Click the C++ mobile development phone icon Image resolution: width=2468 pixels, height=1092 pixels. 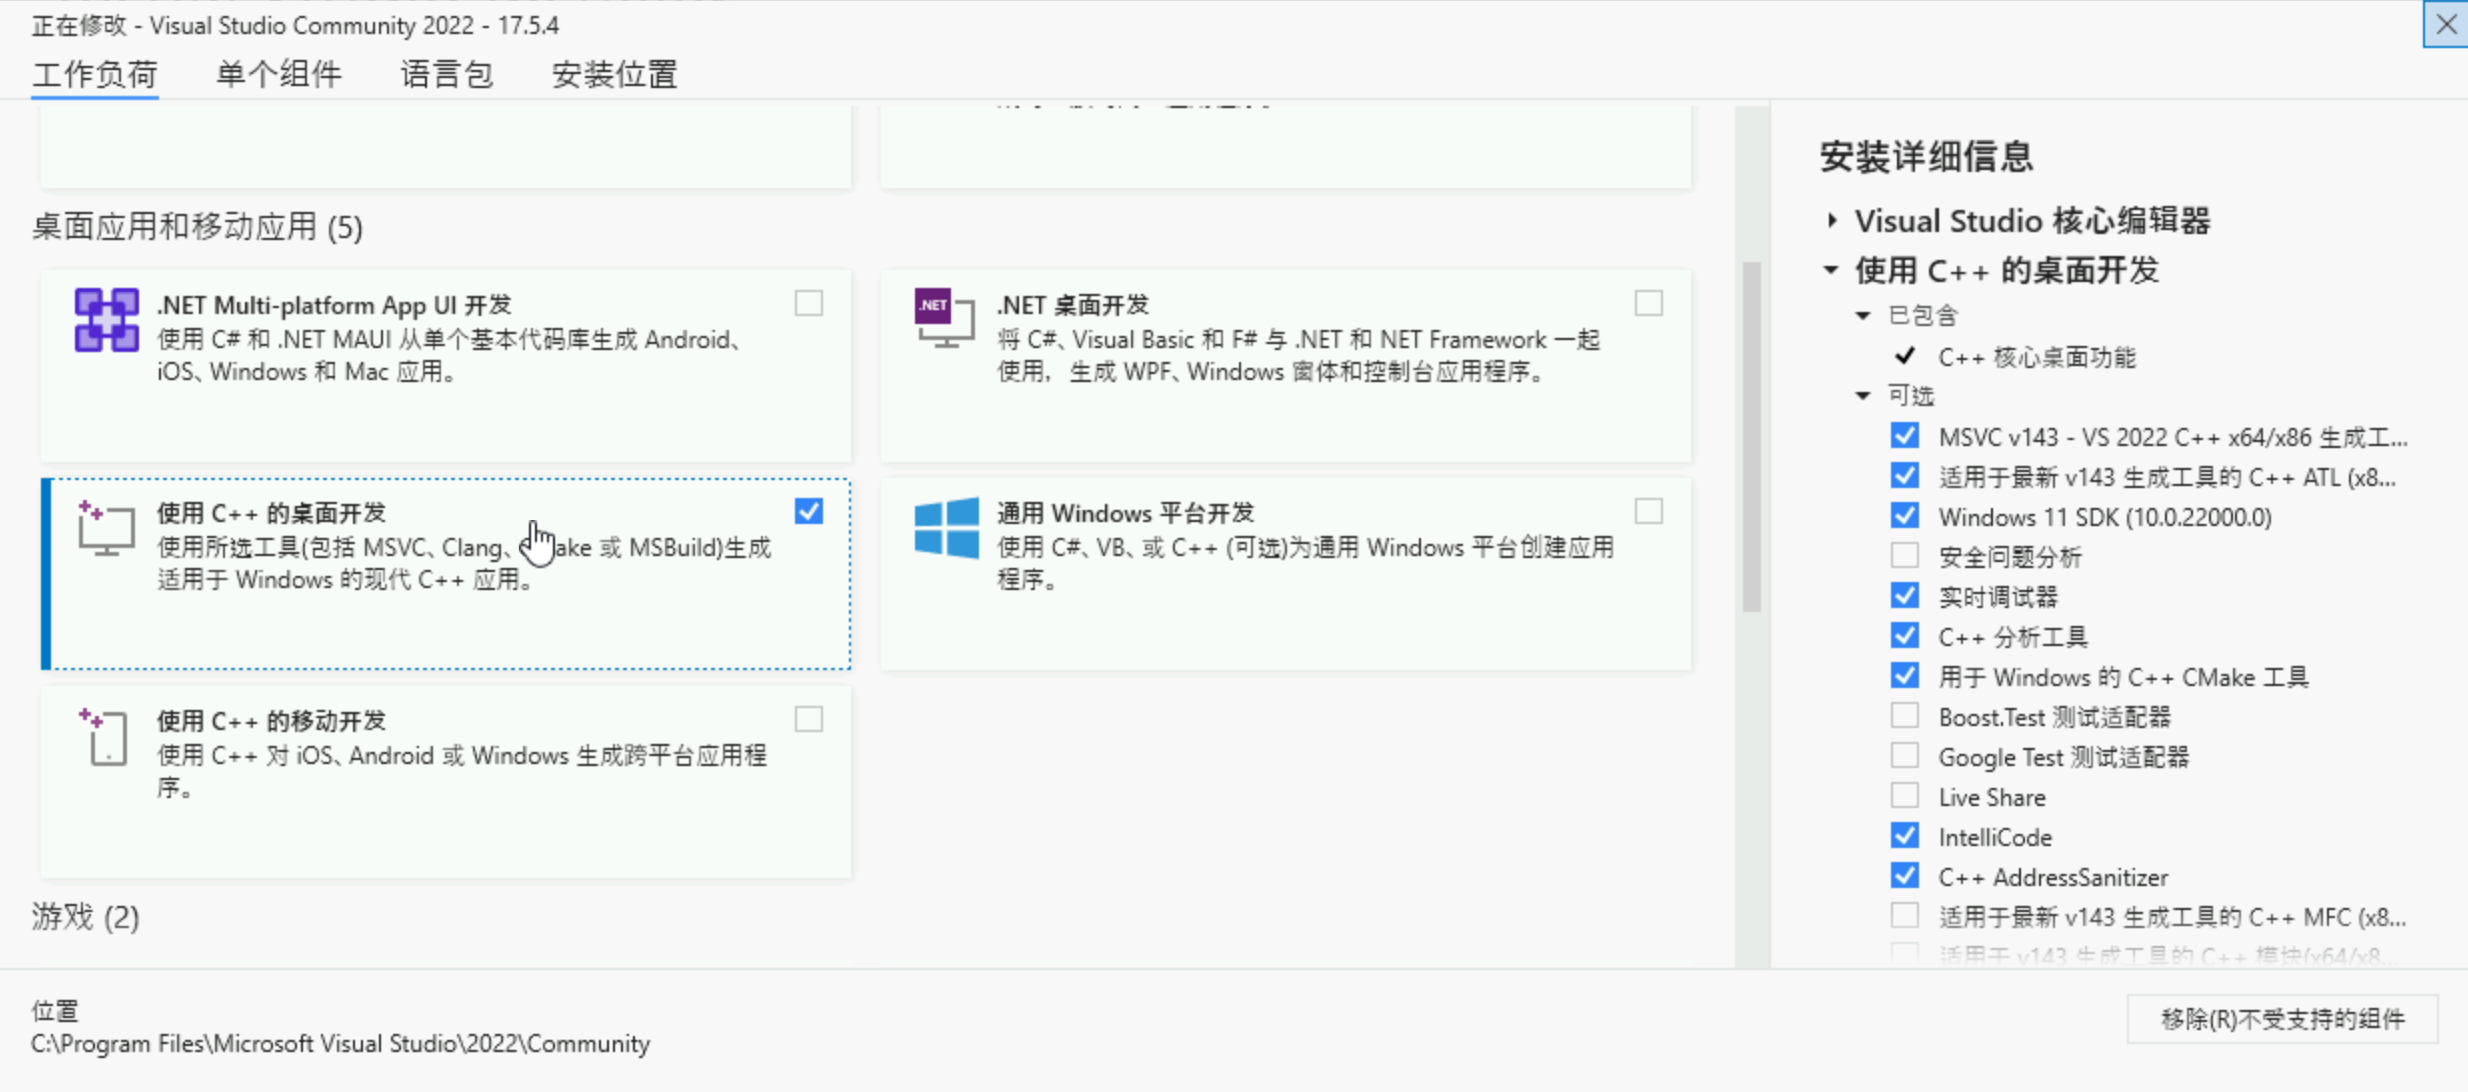click(106, 736)
